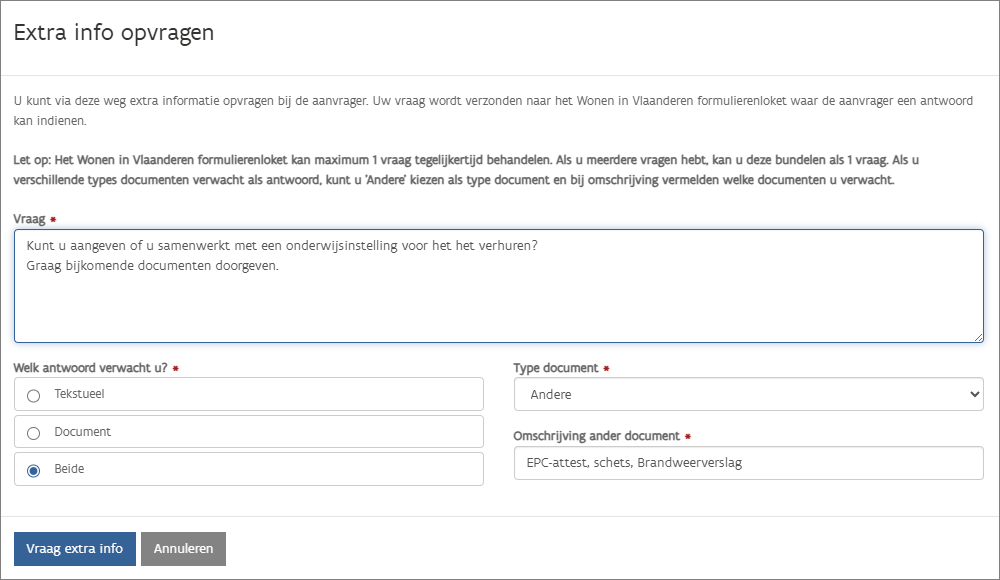The image size is (1000, 580).
Task: Focus the Omschrijving ander document input field
Action: (748, 463)
